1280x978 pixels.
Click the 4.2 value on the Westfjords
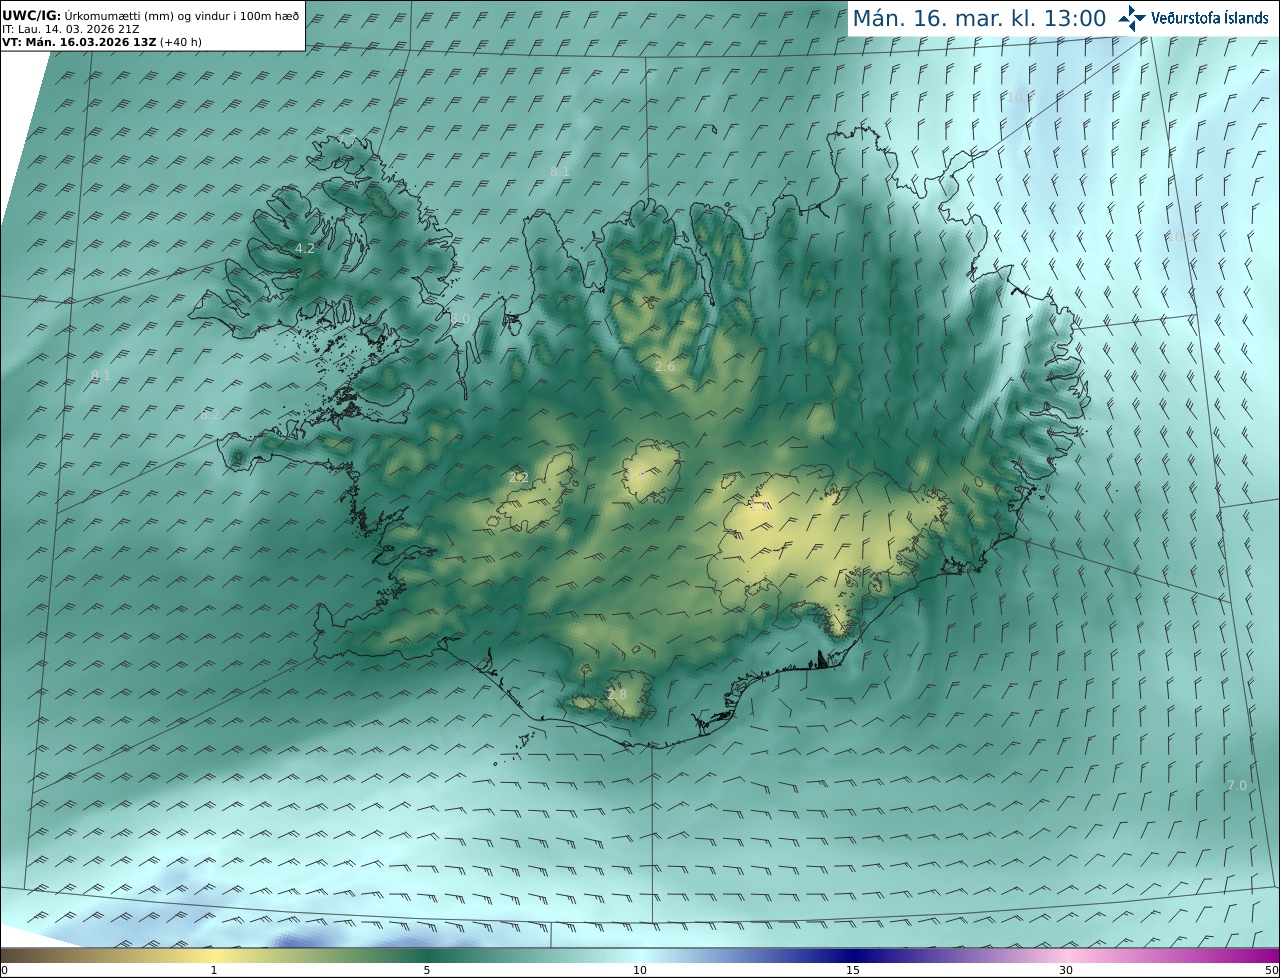[x=305, y=248]
